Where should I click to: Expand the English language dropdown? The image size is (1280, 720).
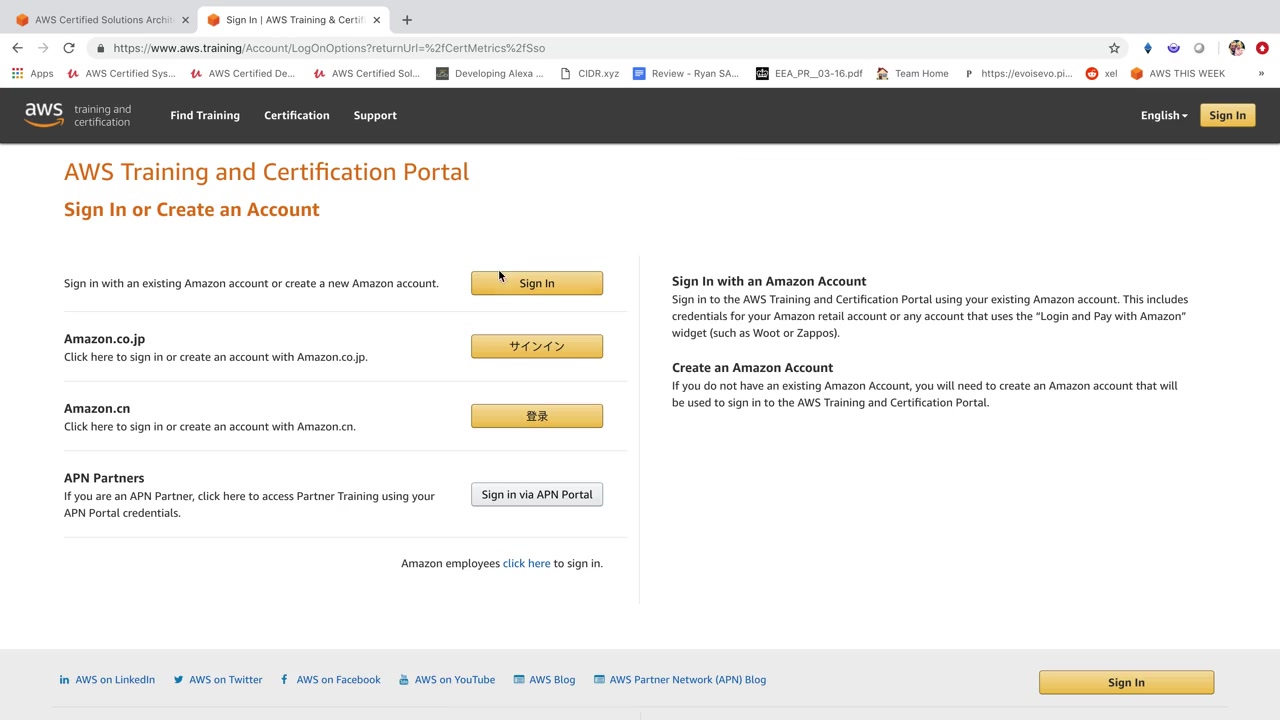click(x=1164, y=115)
